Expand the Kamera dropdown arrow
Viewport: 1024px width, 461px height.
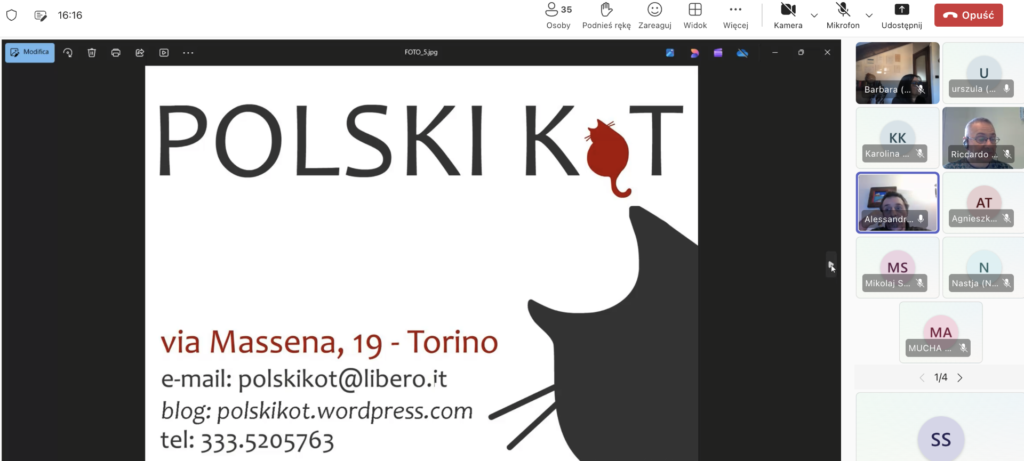pos(814,15)
